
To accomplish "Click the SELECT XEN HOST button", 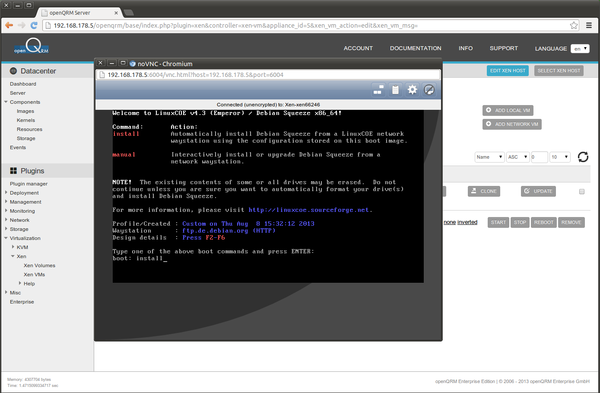I will [559, 70].
